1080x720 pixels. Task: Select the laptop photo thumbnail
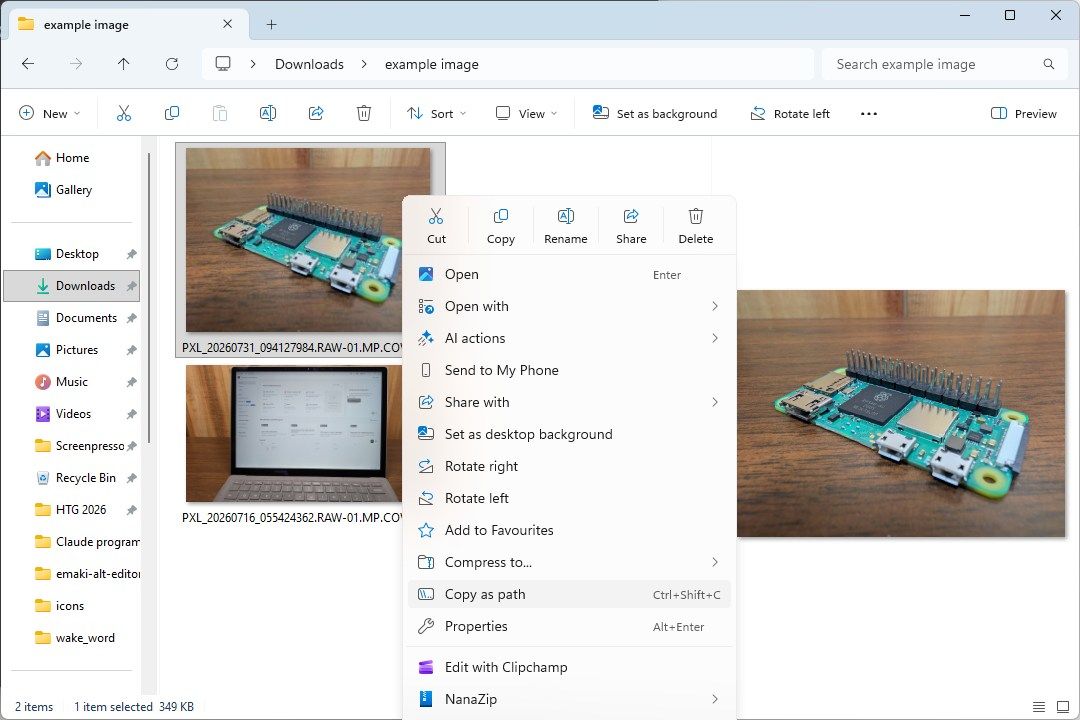(294, 433)
